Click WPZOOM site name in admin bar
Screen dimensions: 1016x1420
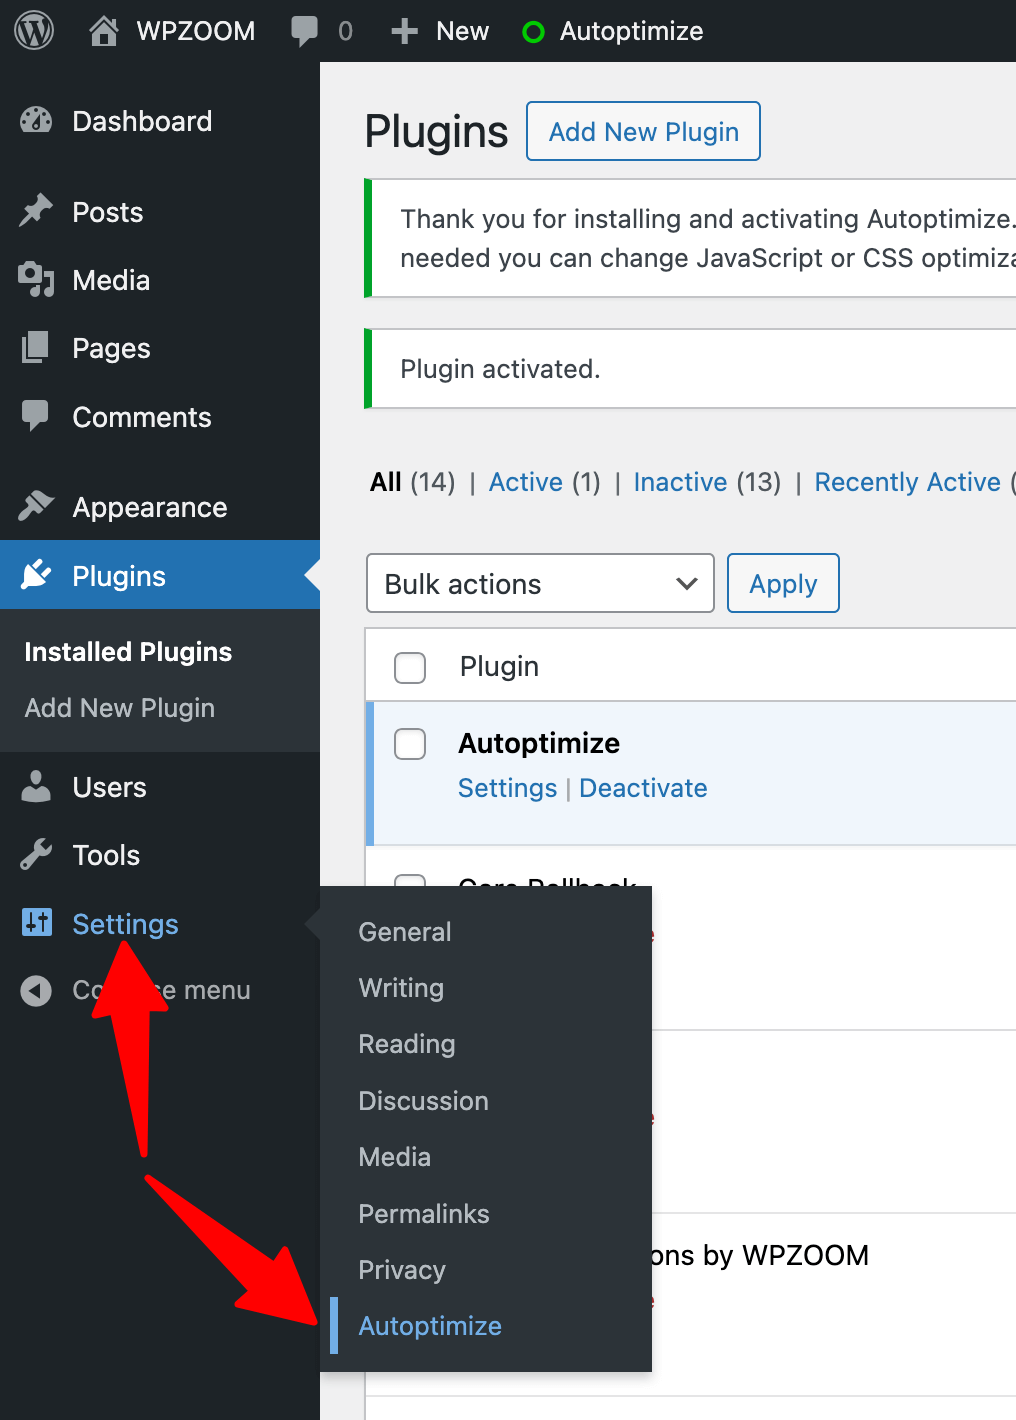tap(196, 31)
